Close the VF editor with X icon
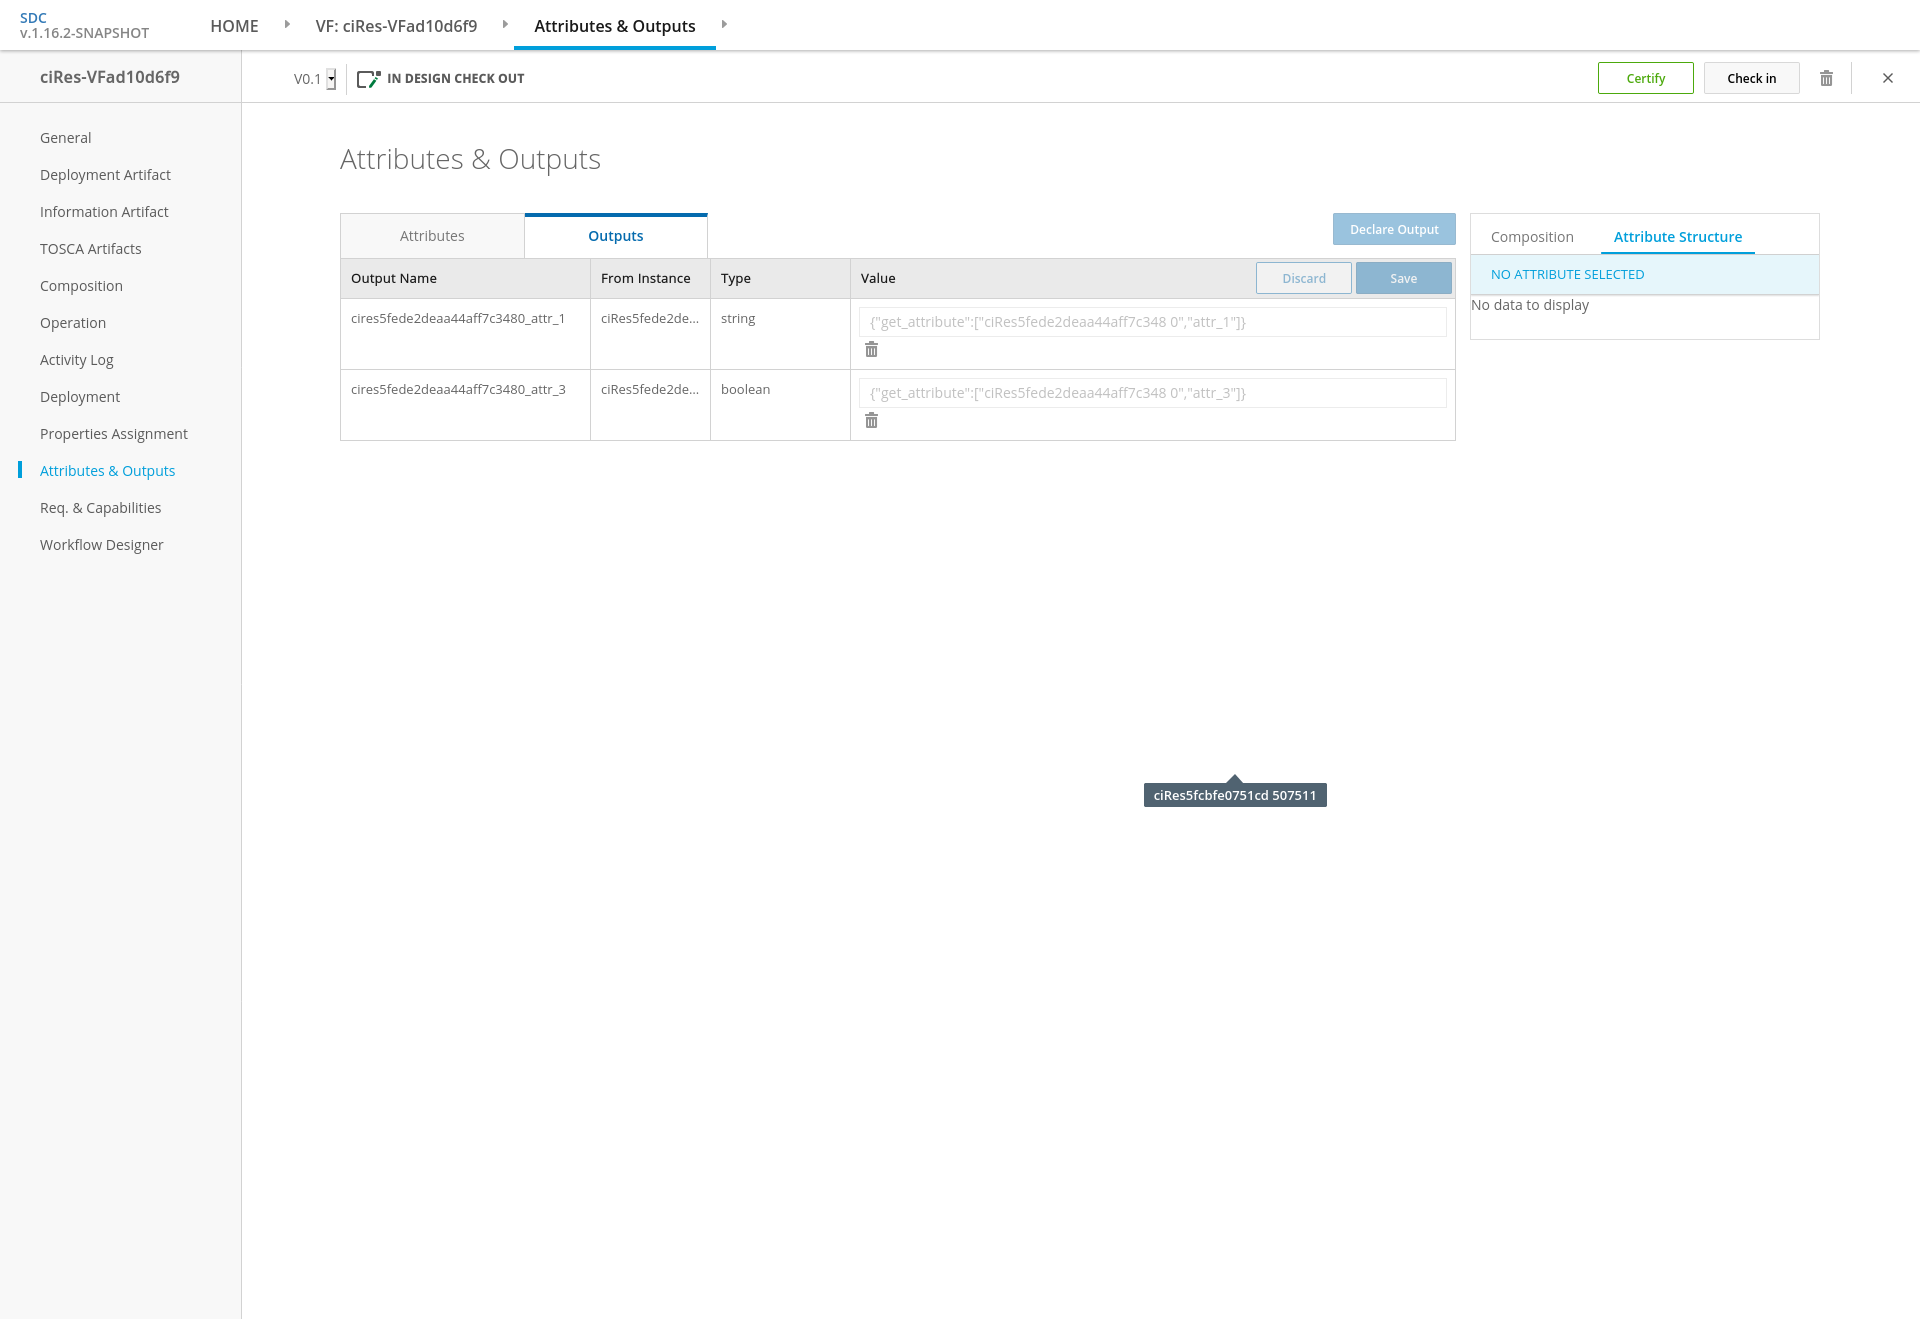1920x1319 pixels. (1888, 78)
